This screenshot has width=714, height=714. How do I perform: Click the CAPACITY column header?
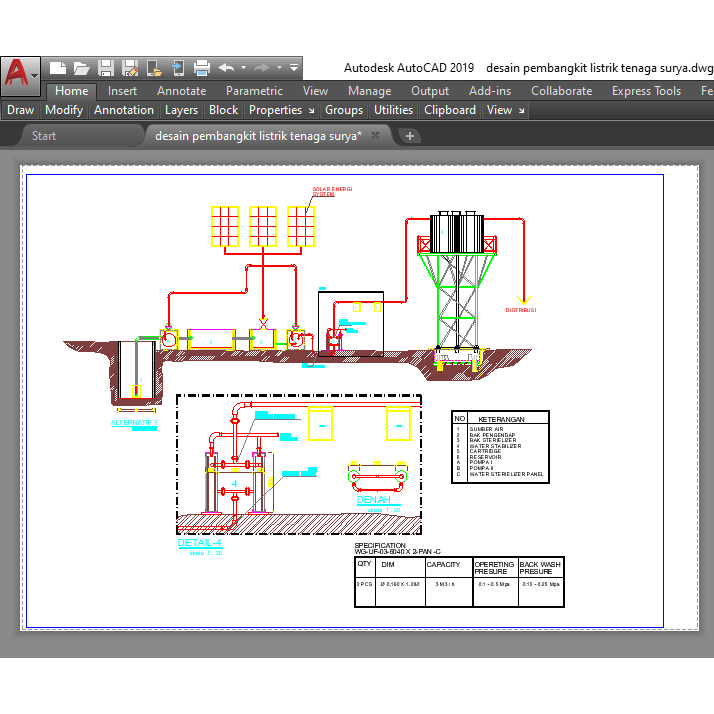click(x=443, y=565)
